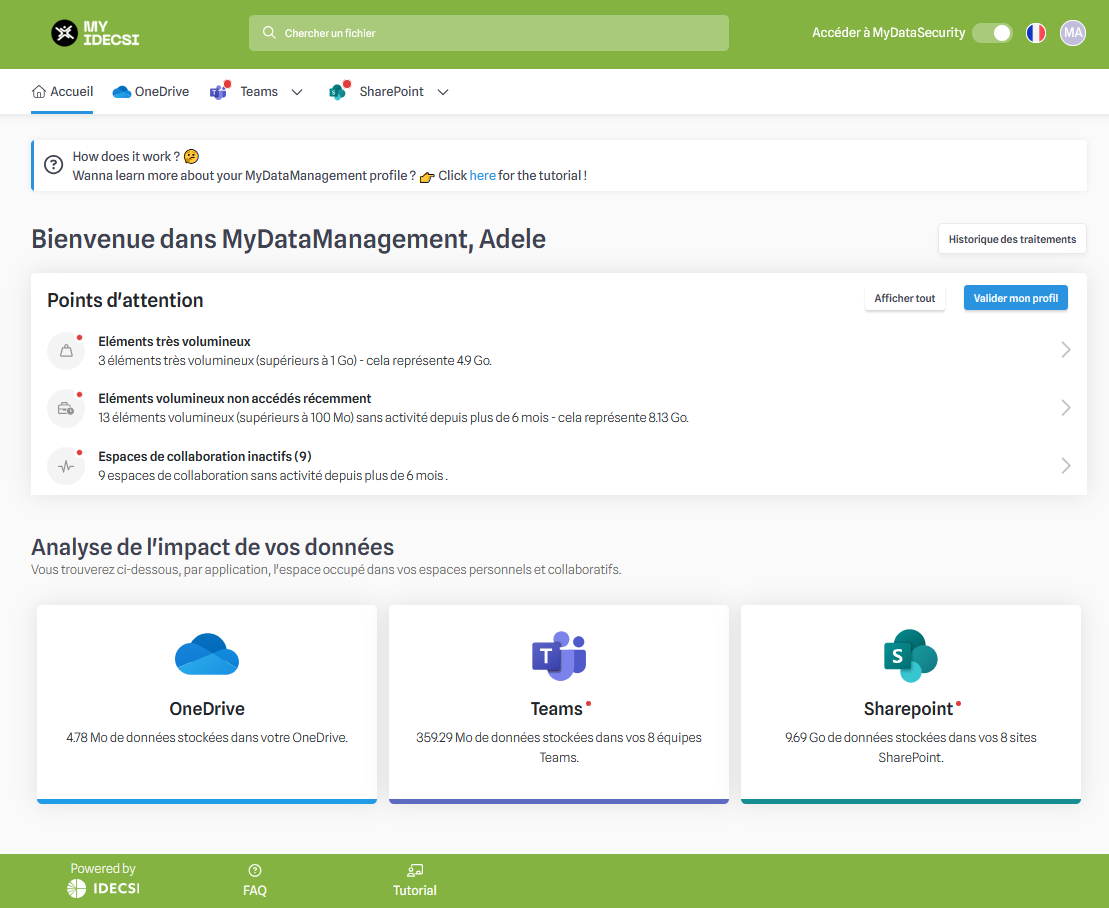Select Espaces de collaboration inactifs (9) title
This screenshot has width=1109, height=908.
coord(205,457)
